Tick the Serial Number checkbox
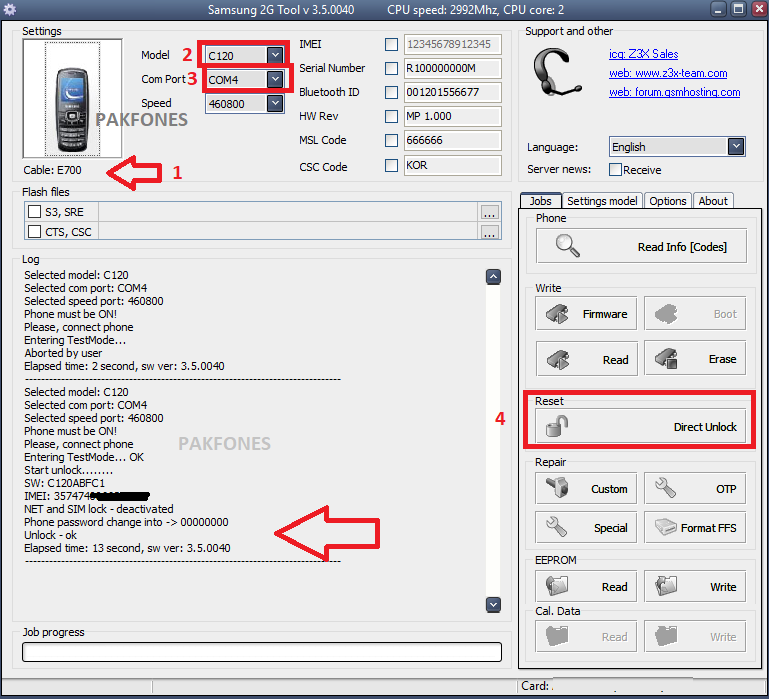769x699 pixels. point(391,68)
